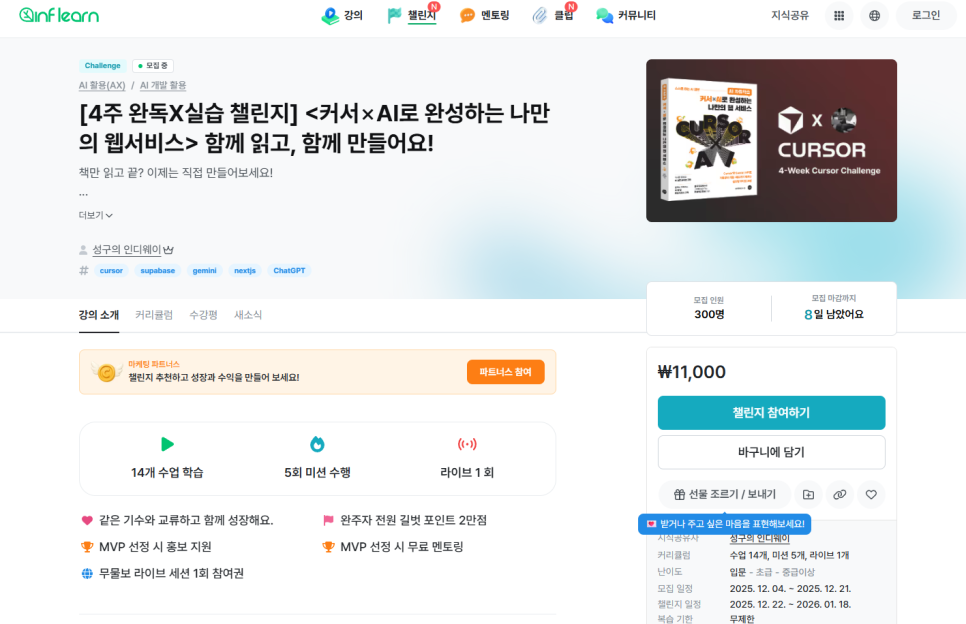The image size is (966, 624).
Task: Click 선물 조르기 / 보내기 button
Action: click(724, 495)
